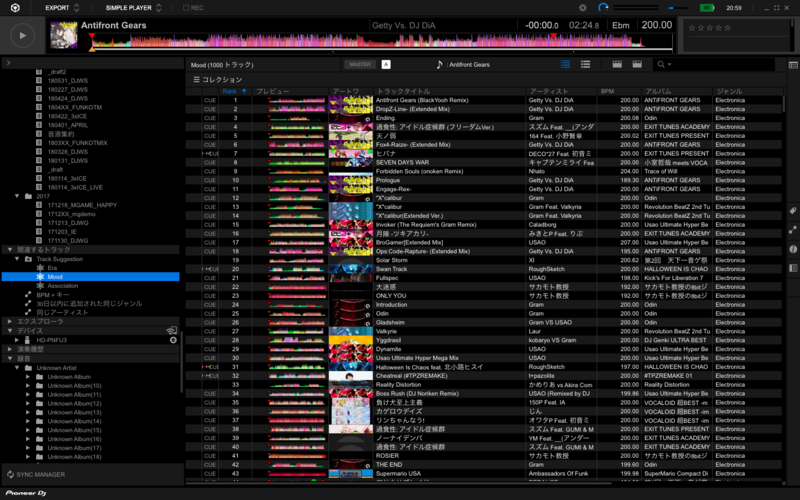
Task: Click the green battery indicator in top bar
Action: point(707,8)
